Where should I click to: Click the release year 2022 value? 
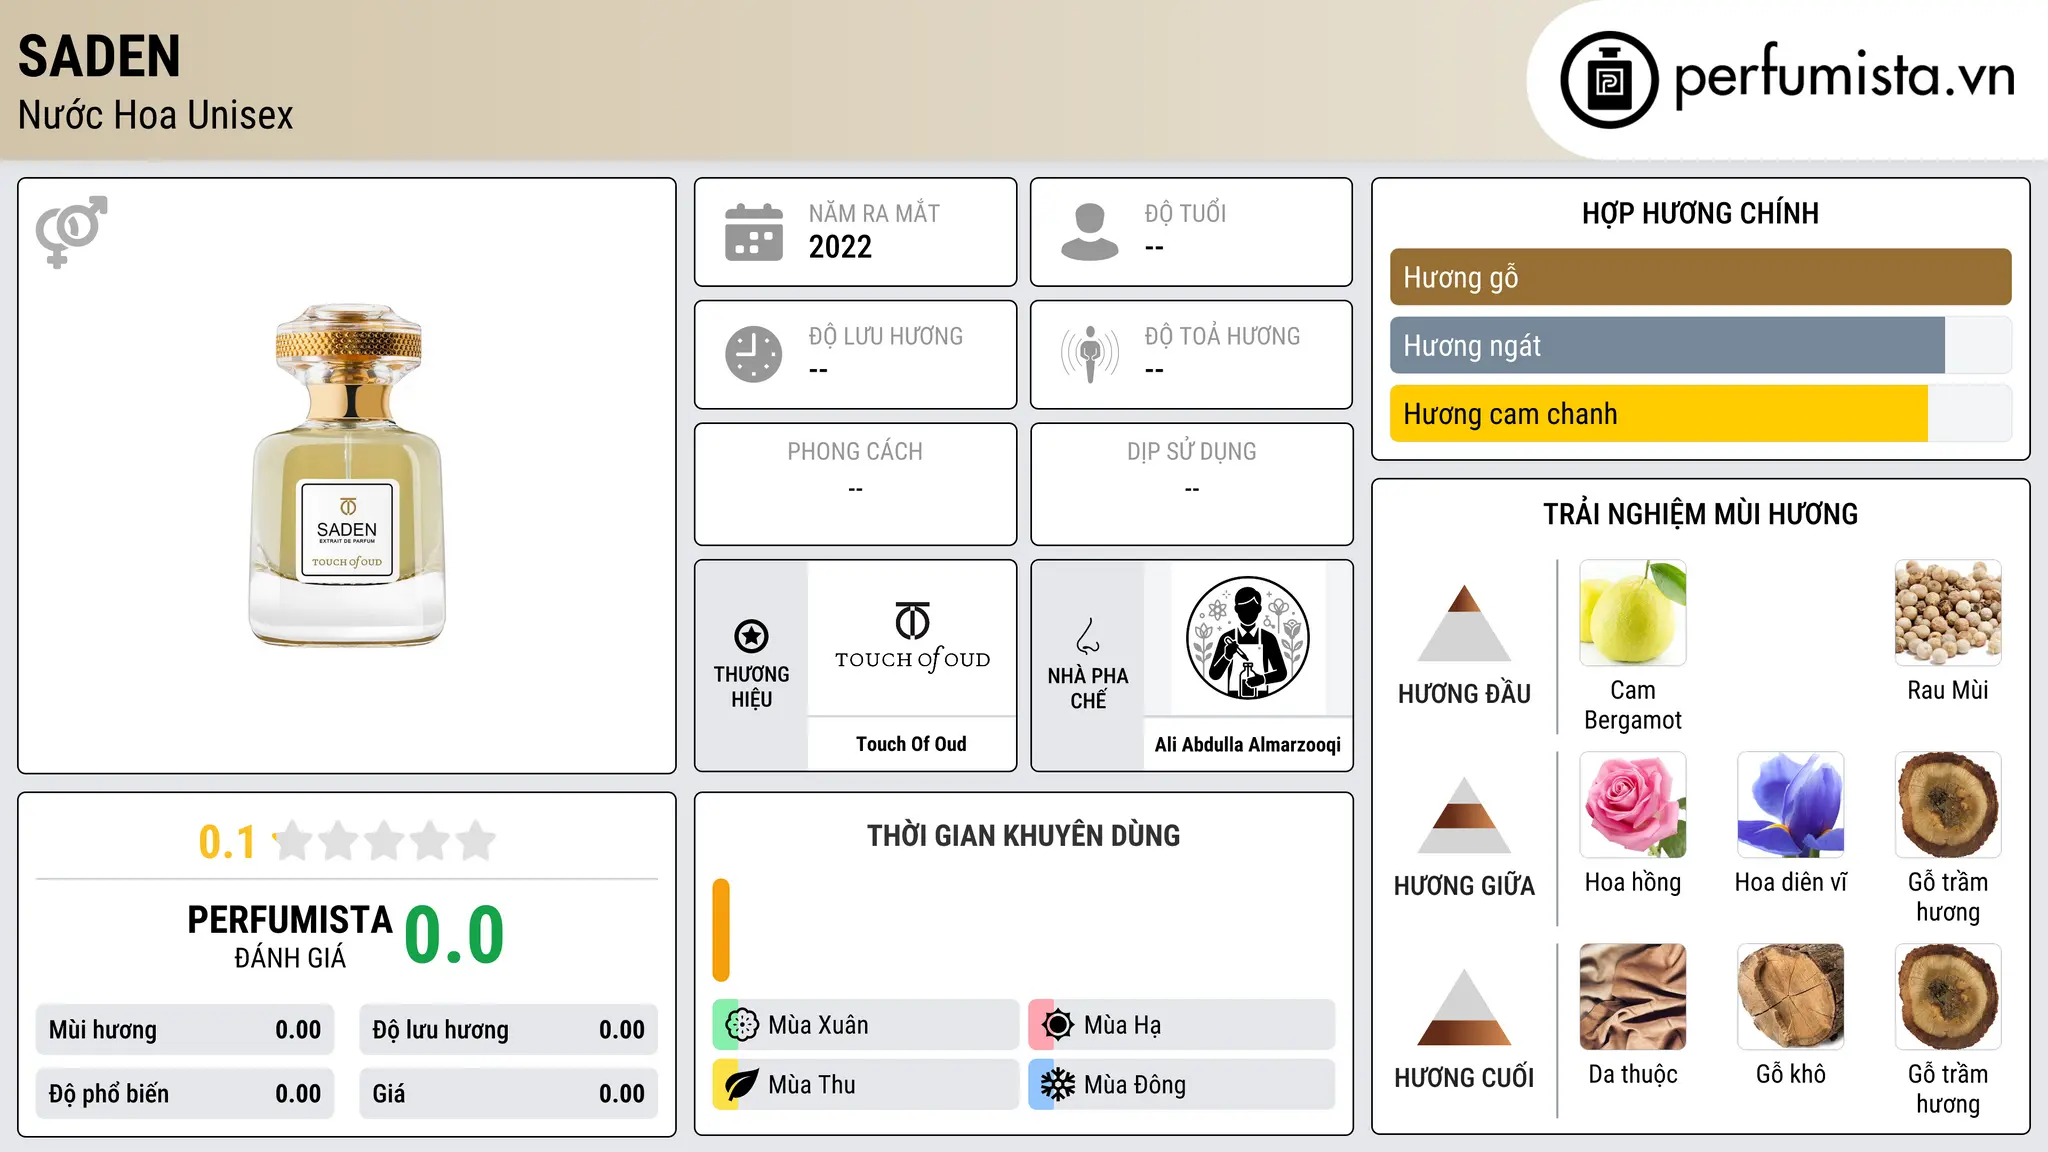click(840, 247)
